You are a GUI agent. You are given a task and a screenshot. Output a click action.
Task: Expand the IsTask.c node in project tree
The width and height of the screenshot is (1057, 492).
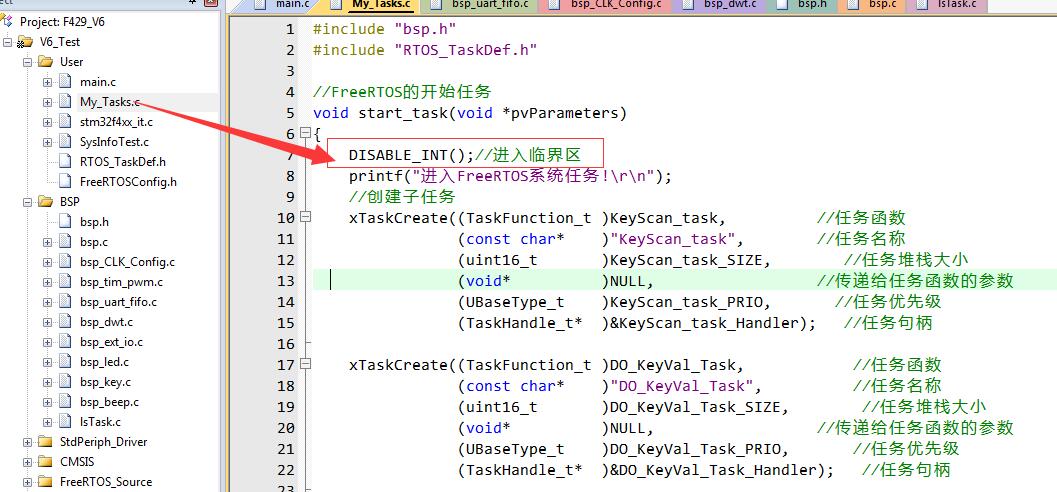tap(47, 422)
